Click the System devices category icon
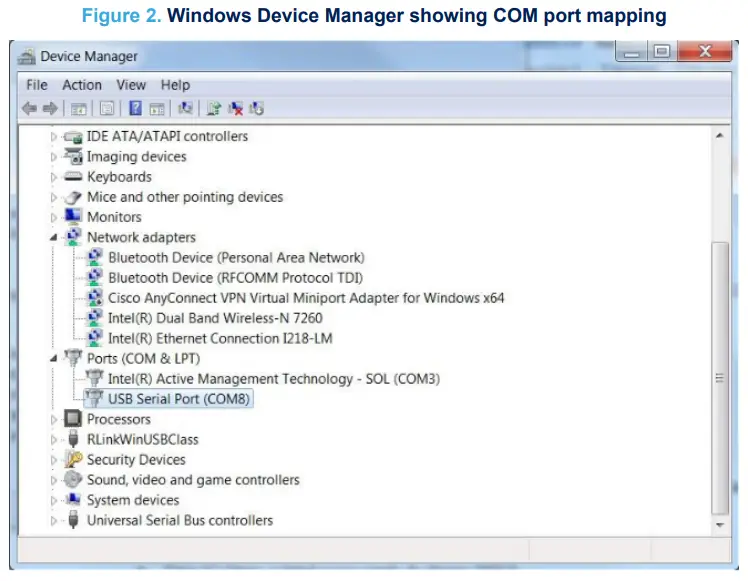Viewport: 748px width, 581px height. pyautogui.click(x=73, y=499)
